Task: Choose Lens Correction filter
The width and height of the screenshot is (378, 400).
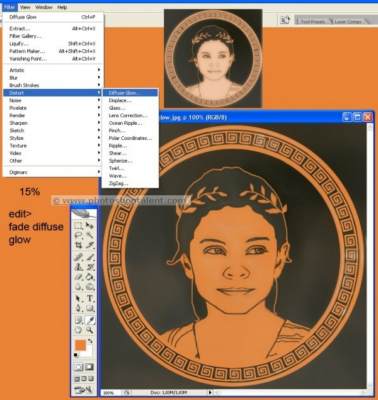Action: (x=130, y=115)
